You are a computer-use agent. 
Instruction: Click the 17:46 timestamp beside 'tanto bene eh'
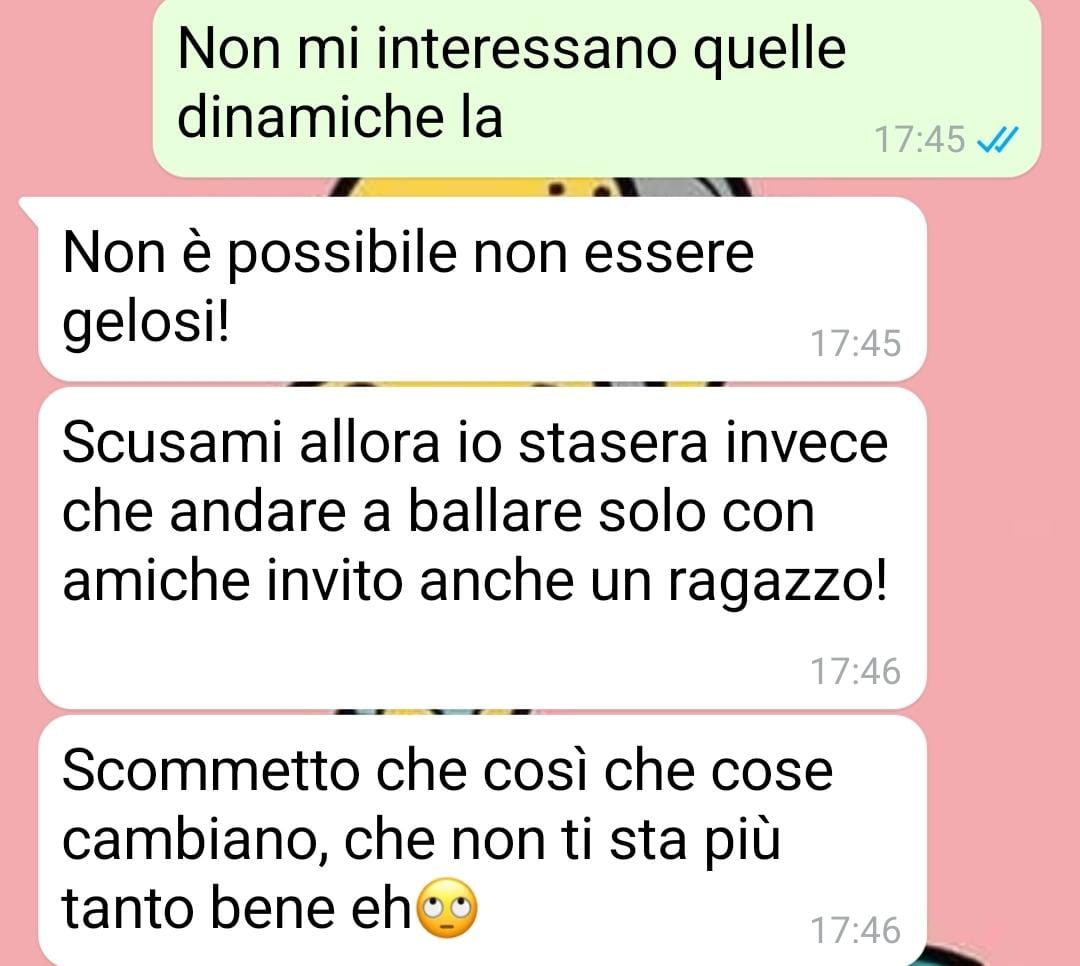pyautogui.click(x=855, y=930)
